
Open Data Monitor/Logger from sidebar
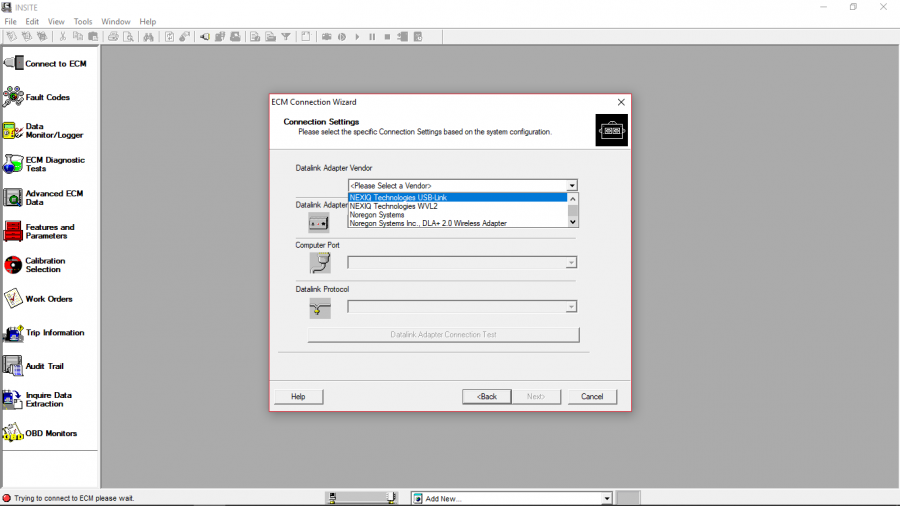tap(13, 131)
